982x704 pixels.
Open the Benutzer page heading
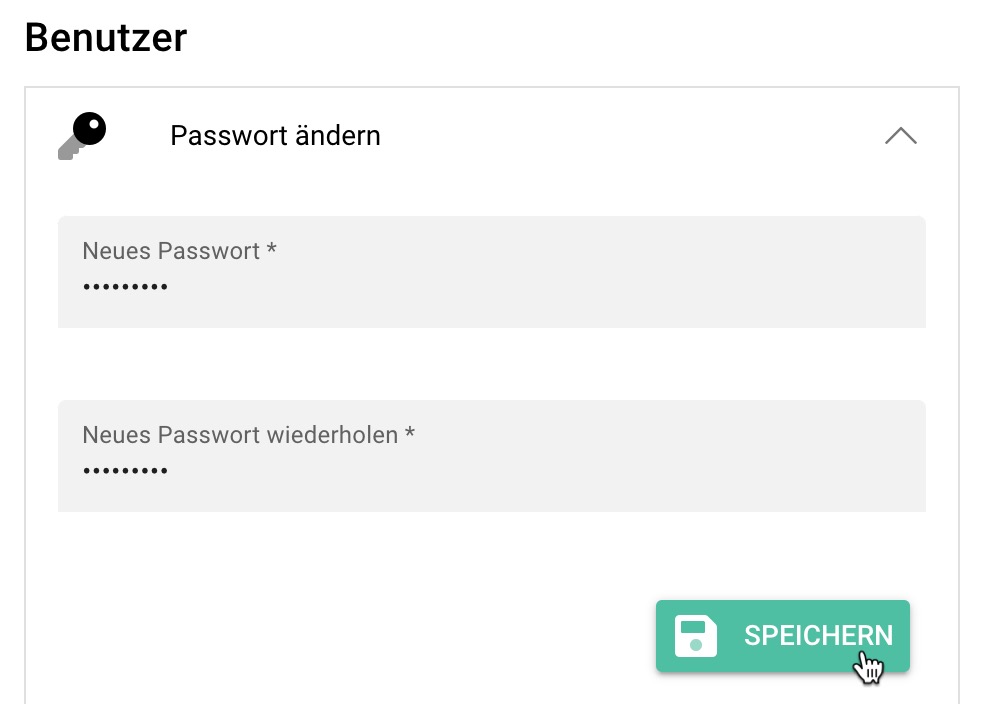pyautogui.click(x=105, y=37)
